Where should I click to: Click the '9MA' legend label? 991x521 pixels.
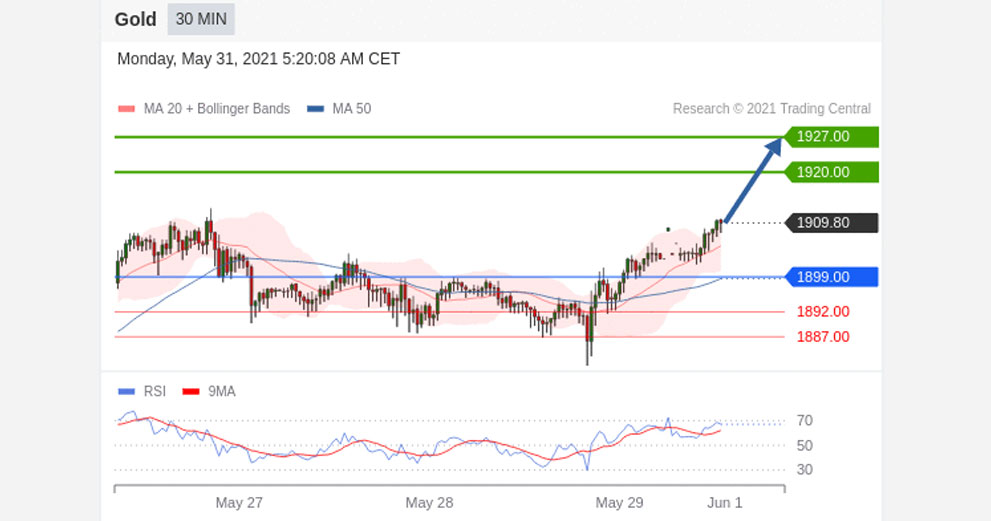(222, 391)
